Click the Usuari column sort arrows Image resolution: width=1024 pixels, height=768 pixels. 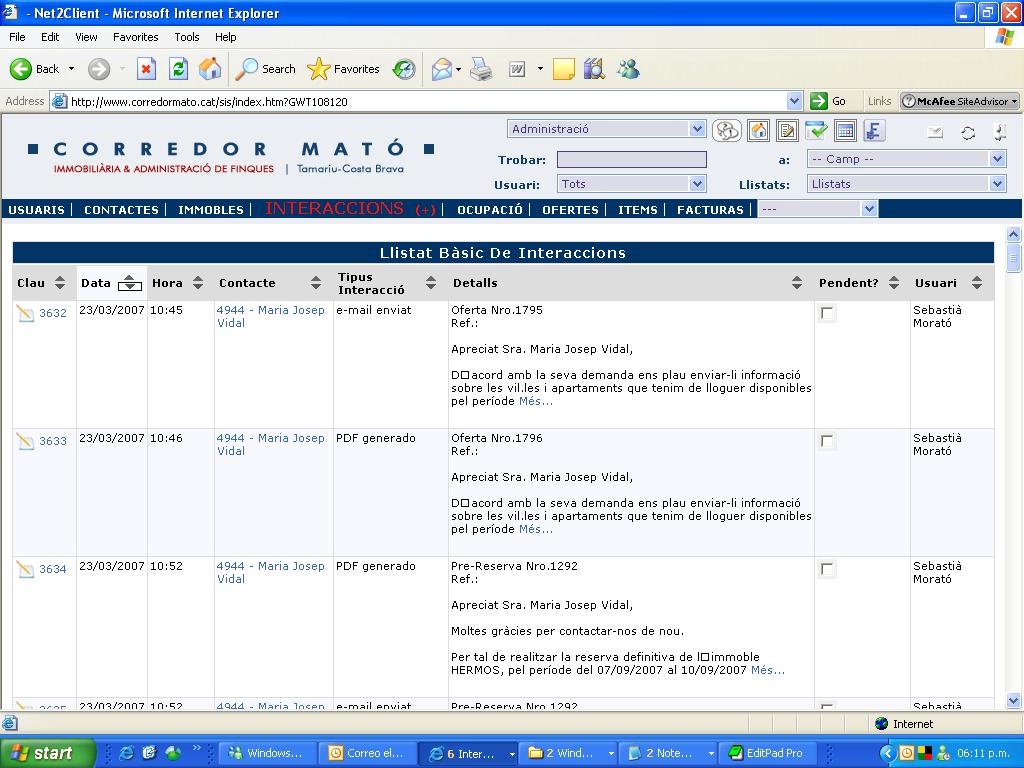[977, 283]
